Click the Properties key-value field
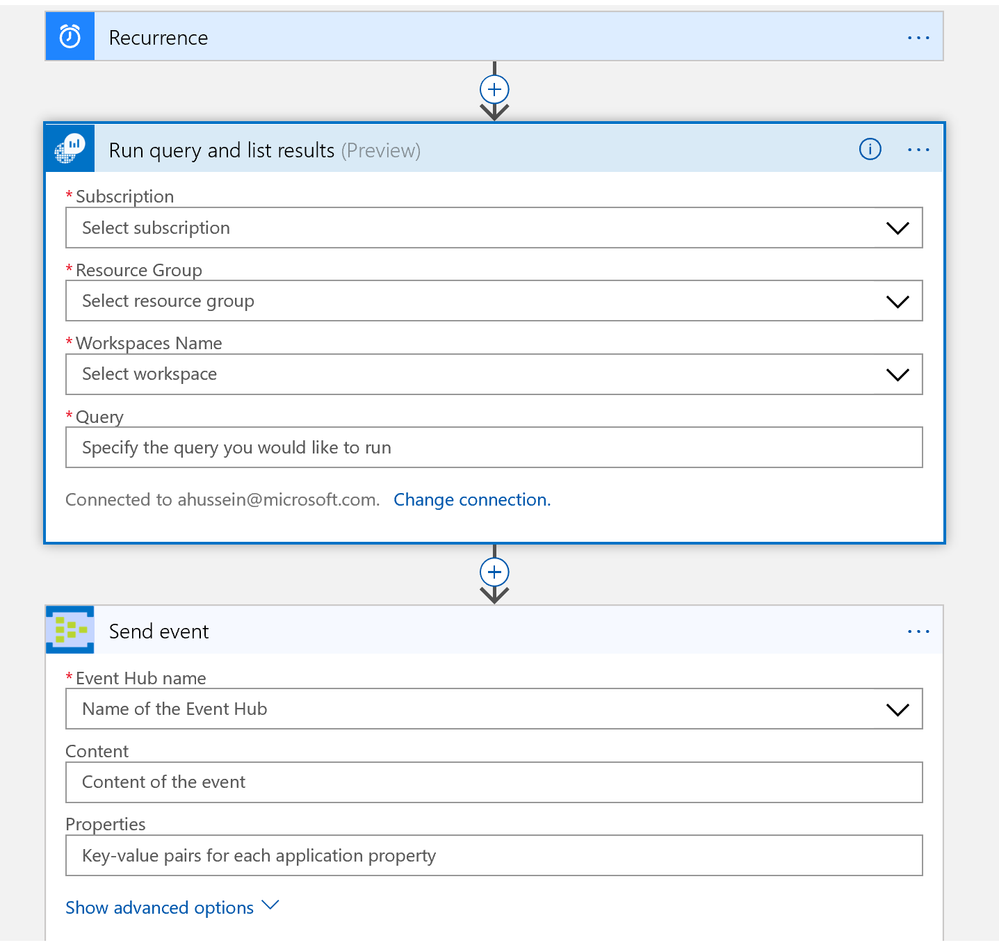This screenshot has width=999, height=948. [494, 855]
